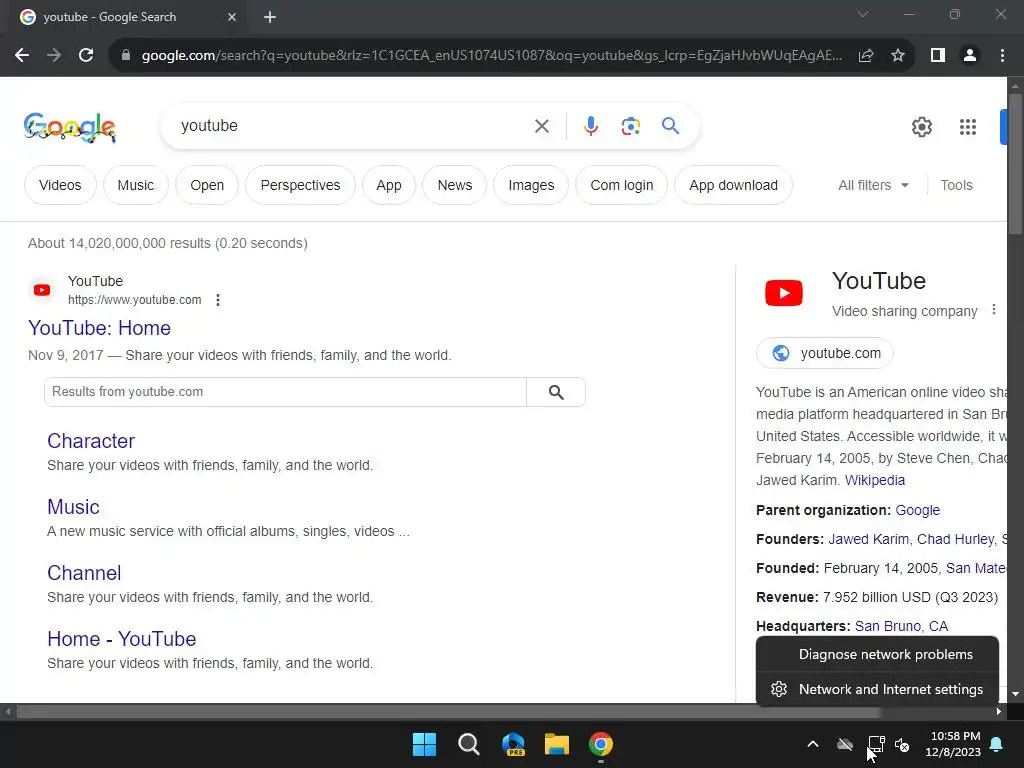The image size is (1024, 768).
Task: Start voice search with the microphone
Action: tap(591, 125)
